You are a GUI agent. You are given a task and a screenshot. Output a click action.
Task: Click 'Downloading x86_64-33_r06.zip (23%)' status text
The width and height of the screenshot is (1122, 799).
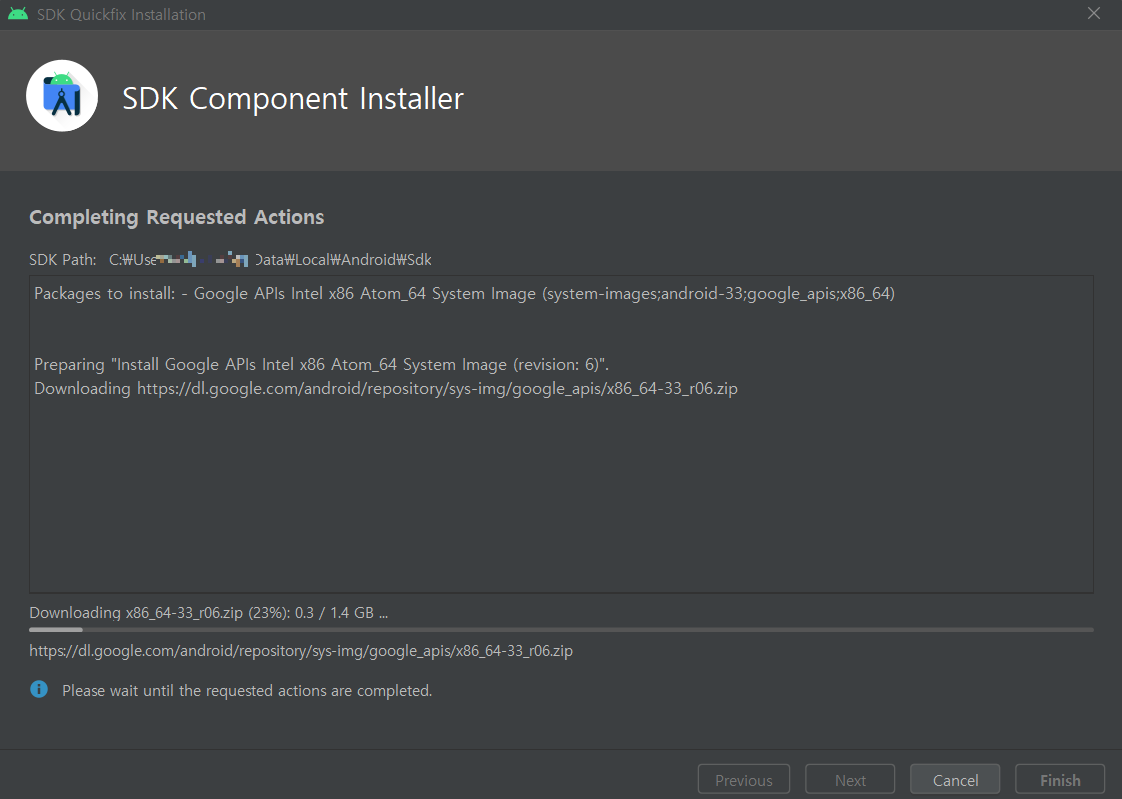[x=208, y=612]
